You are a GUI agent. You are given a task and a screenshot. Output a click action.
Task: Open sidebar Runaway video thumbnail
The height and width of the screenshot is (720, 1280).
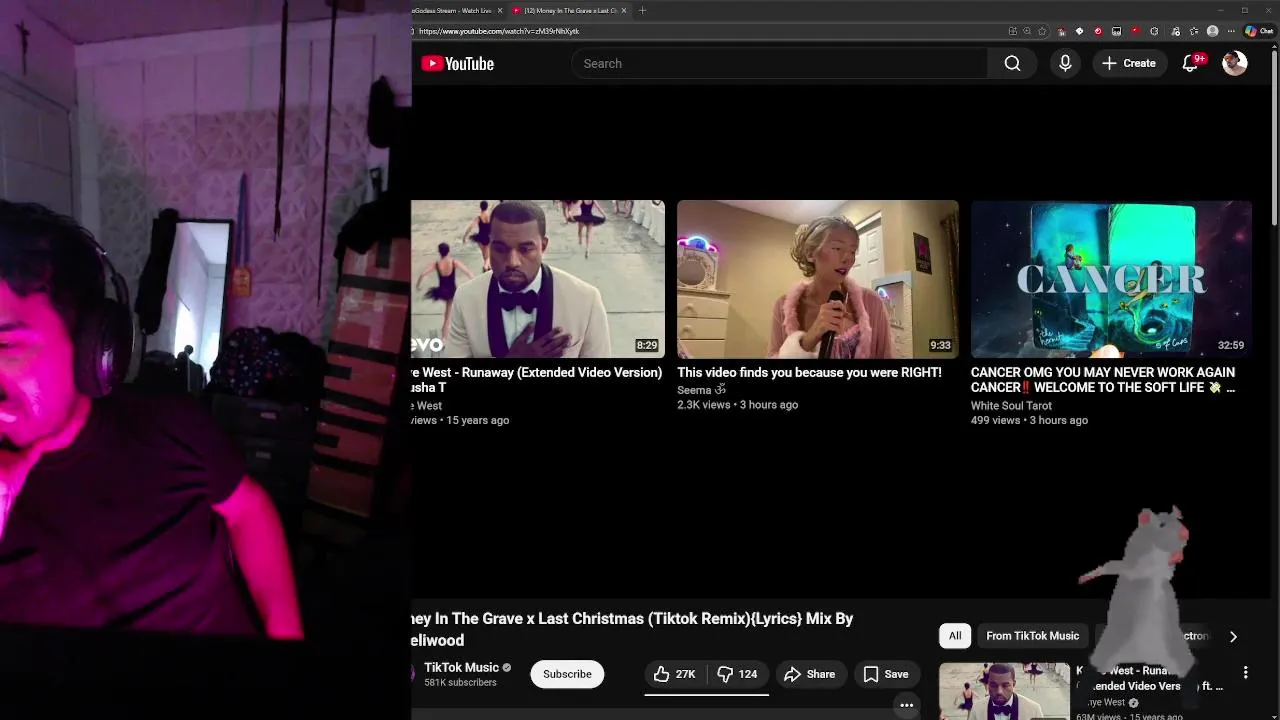[x=1004, y=691]
